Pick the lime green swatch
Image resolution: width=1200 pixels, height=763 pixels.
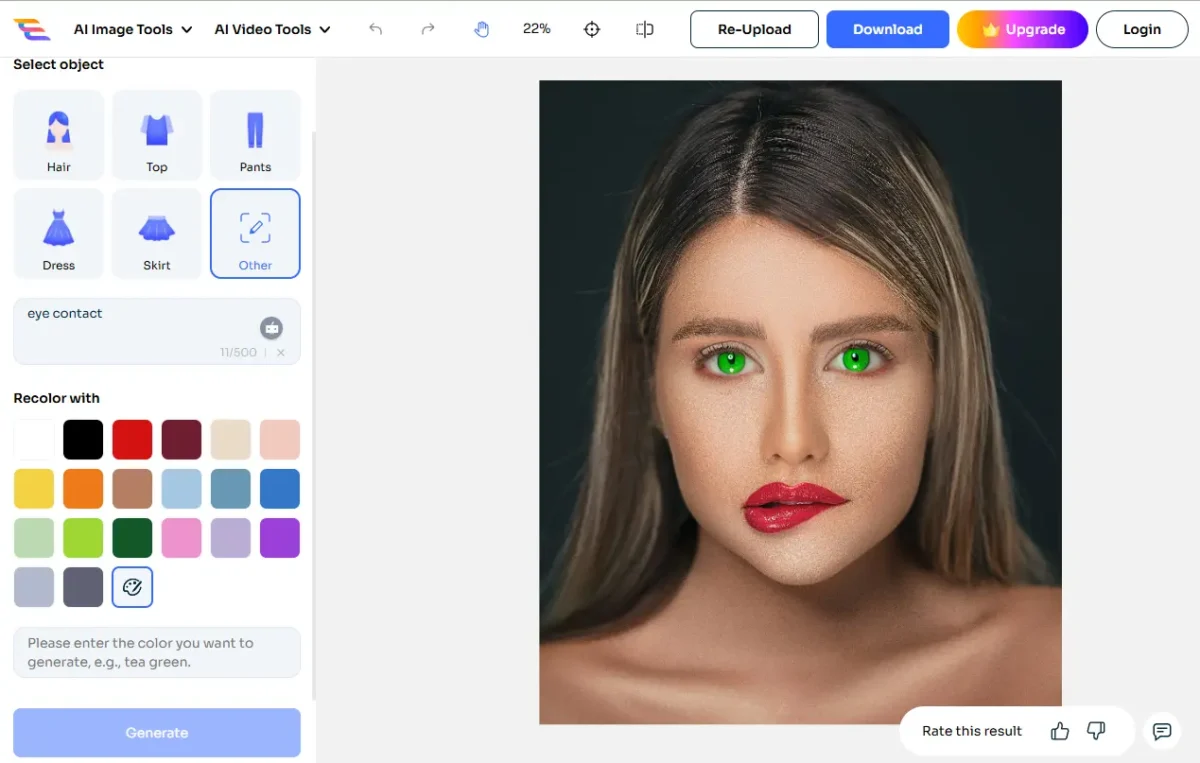[83, 538]
